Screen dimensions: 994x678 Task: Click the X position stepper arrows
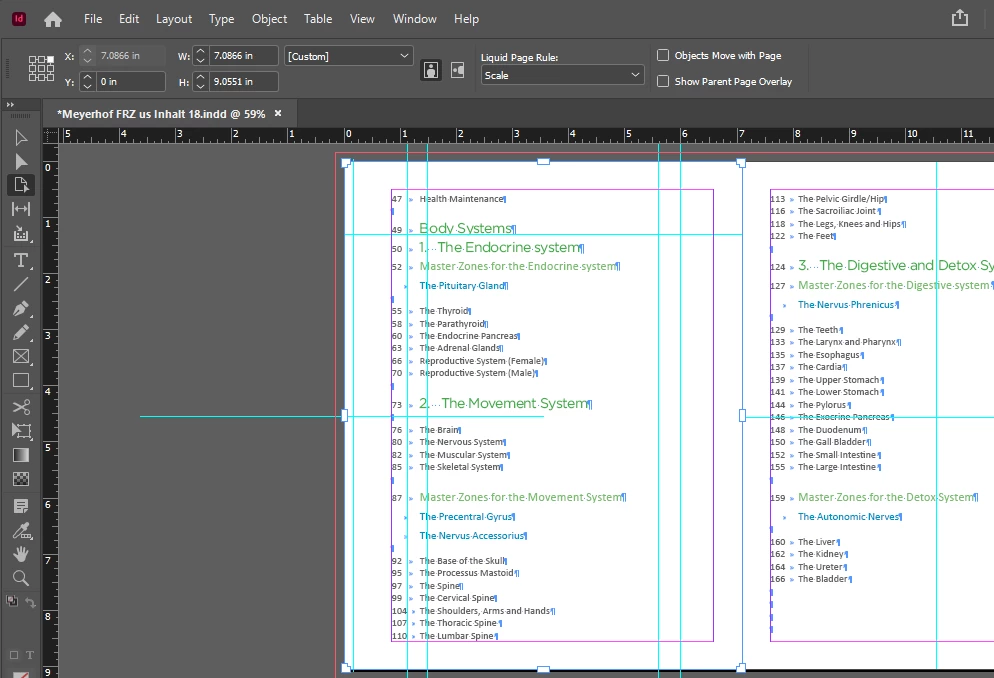pyautogui.click(x=87, y=56)
